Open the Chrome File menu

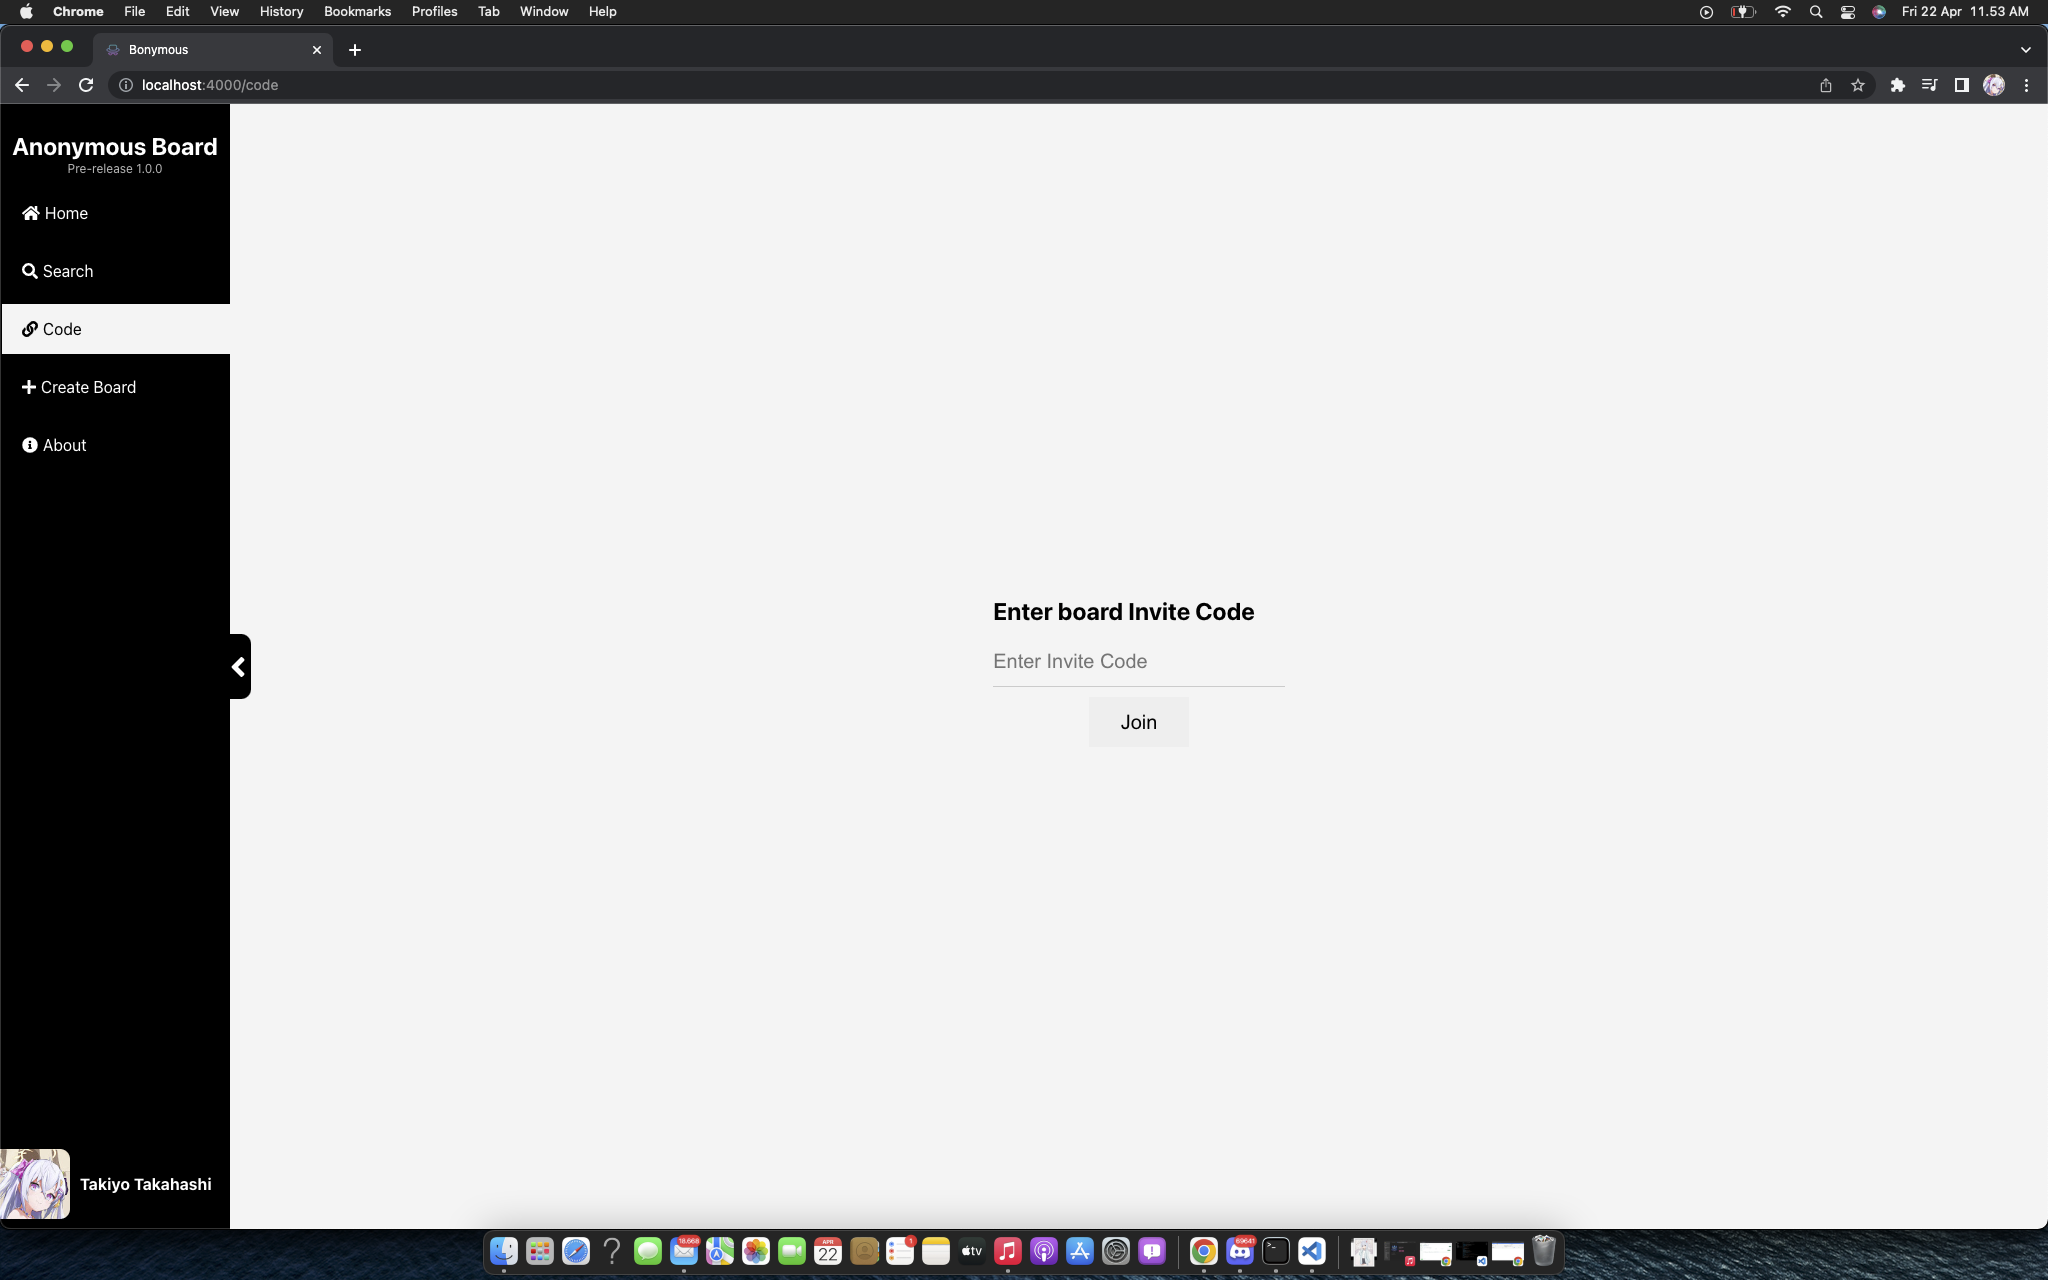click(x=133, y=12)
